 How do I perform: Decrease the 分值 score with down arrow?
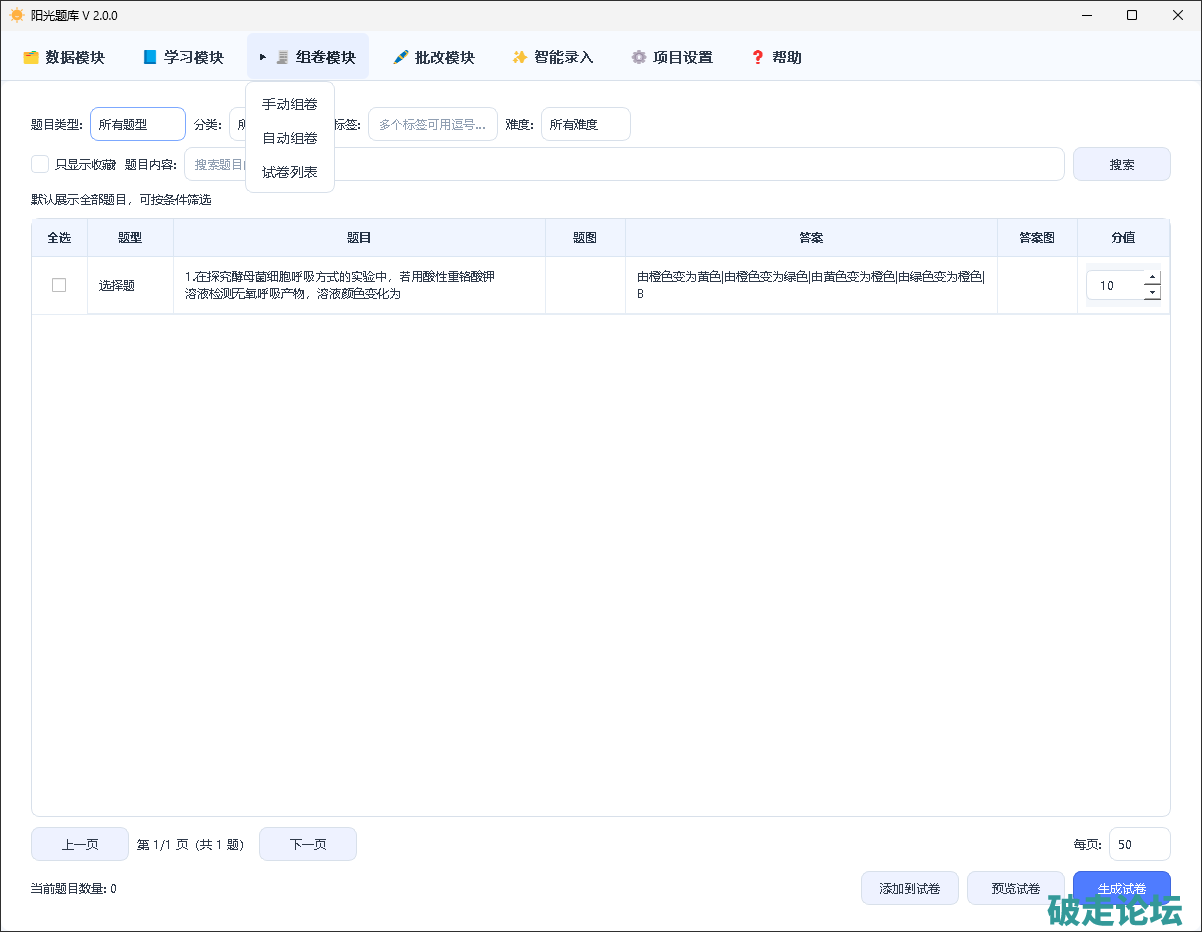click(1152, 292)
